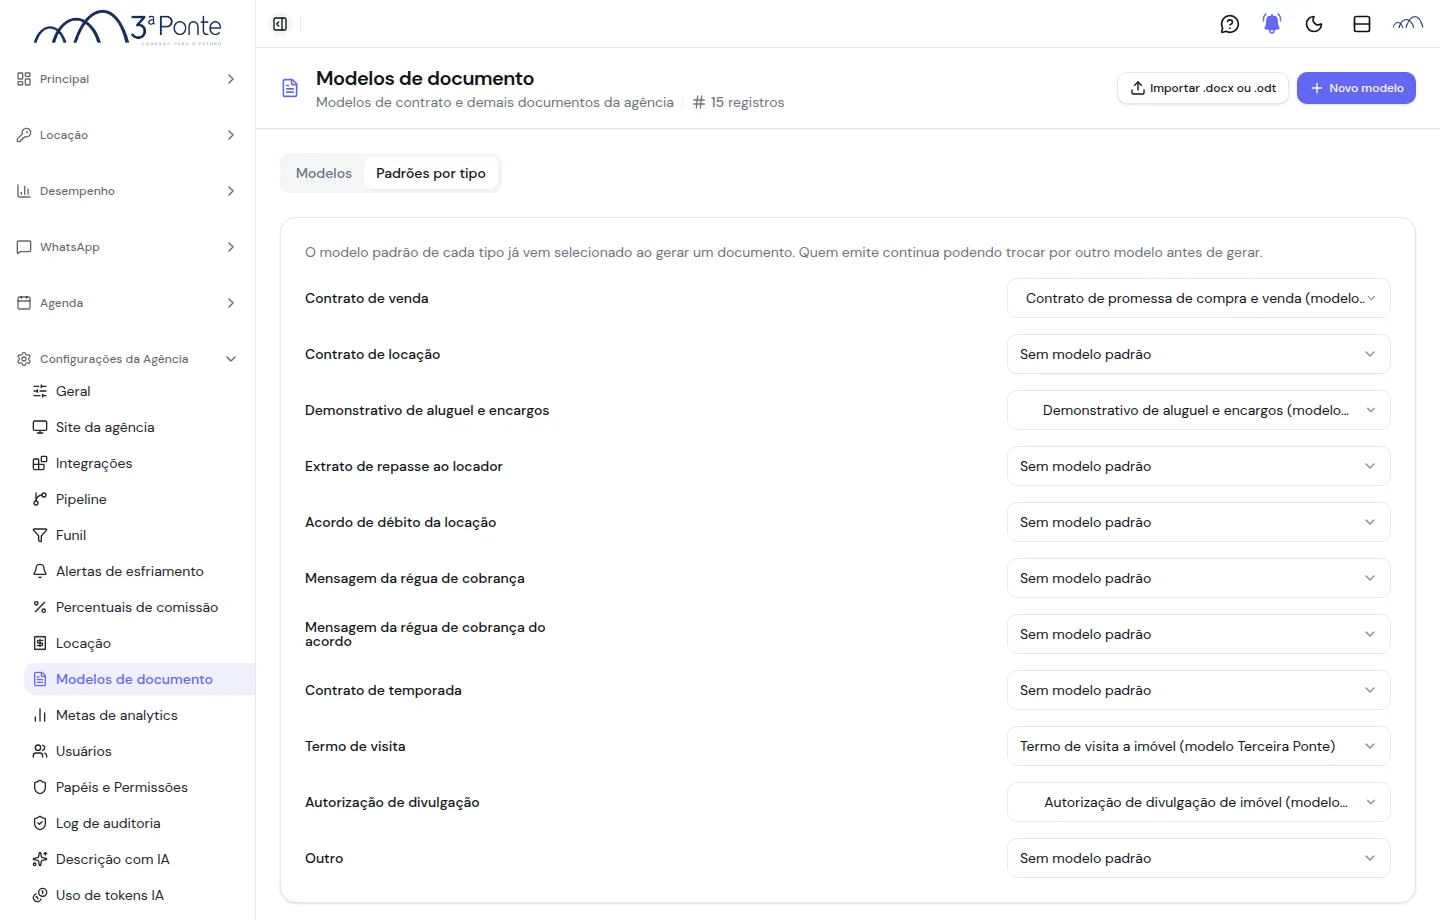The image size is (1440, 920).
Task: Click the WhatsApp chat bubble icon
Action: 24,247
